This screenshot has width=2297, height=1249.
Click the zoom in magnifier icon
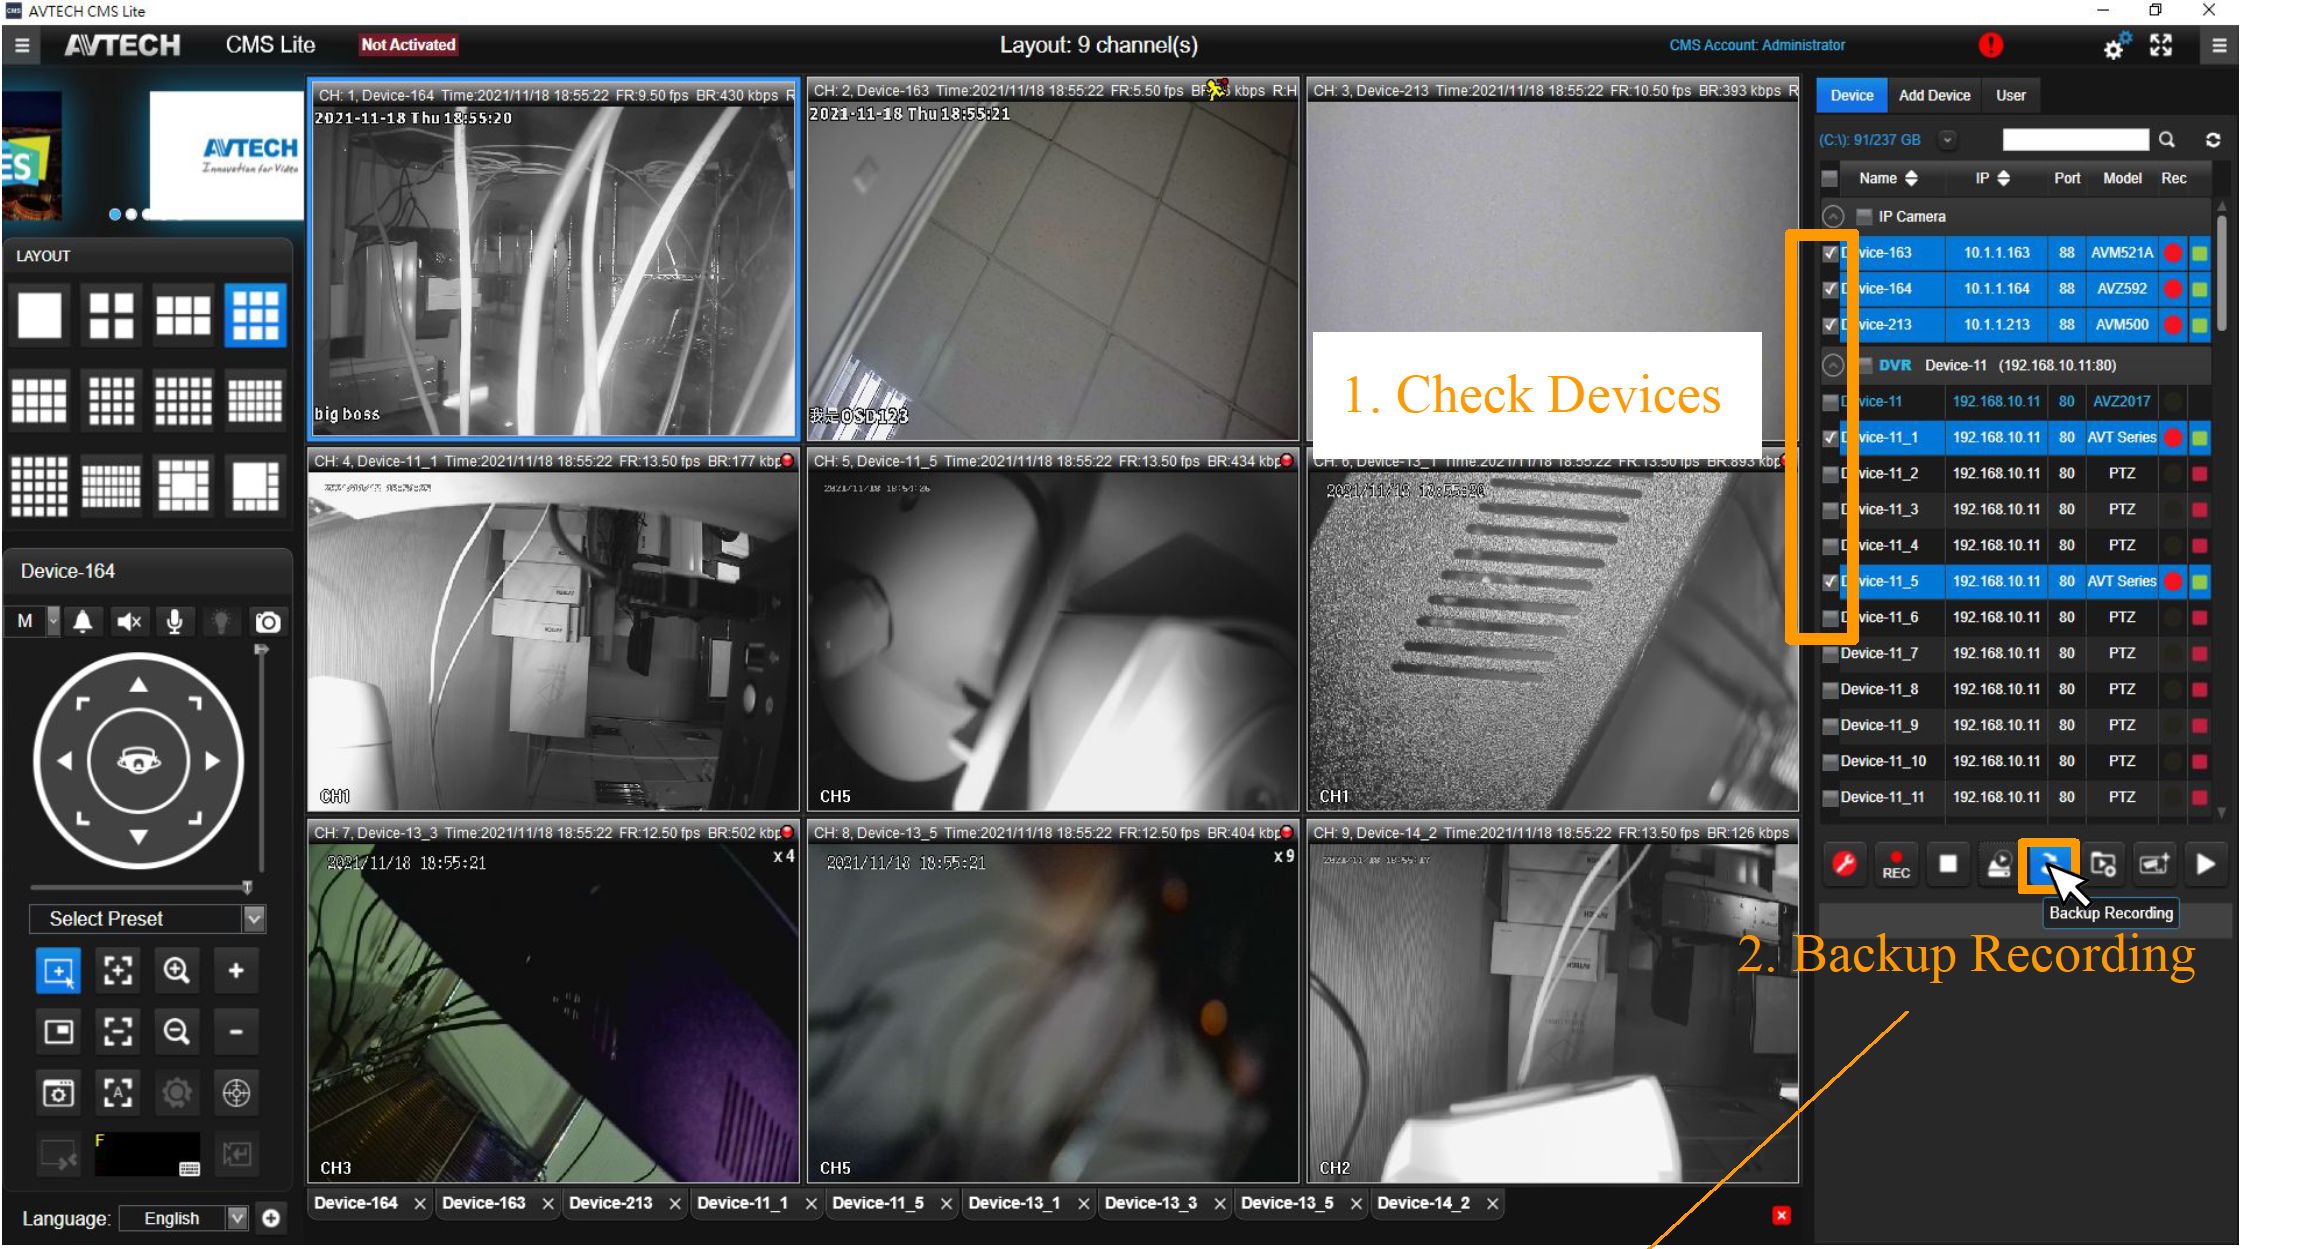coord(177,970)
